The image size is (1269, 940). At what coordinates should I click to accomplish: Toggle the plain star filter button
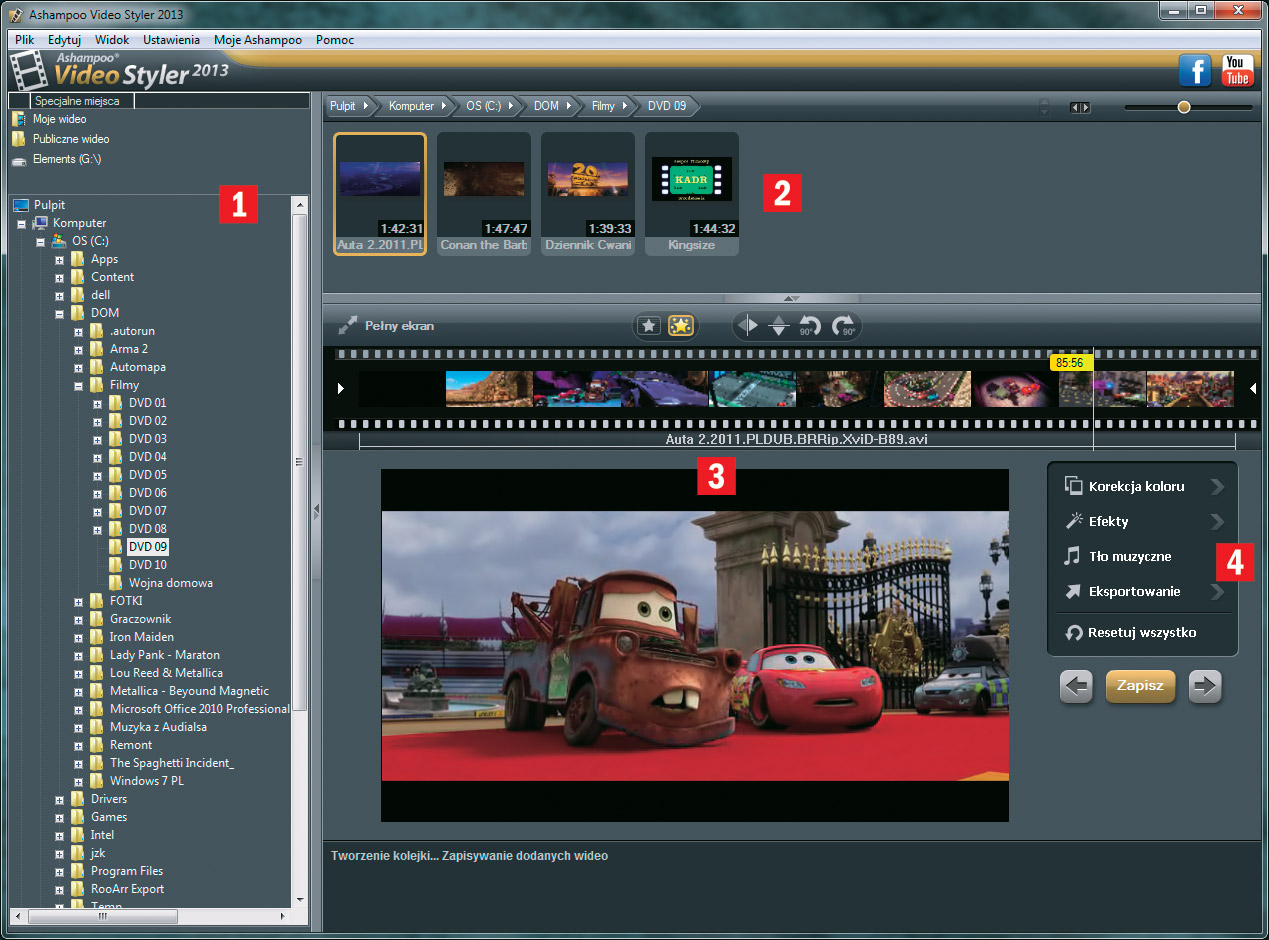click(x=649, y=326)
